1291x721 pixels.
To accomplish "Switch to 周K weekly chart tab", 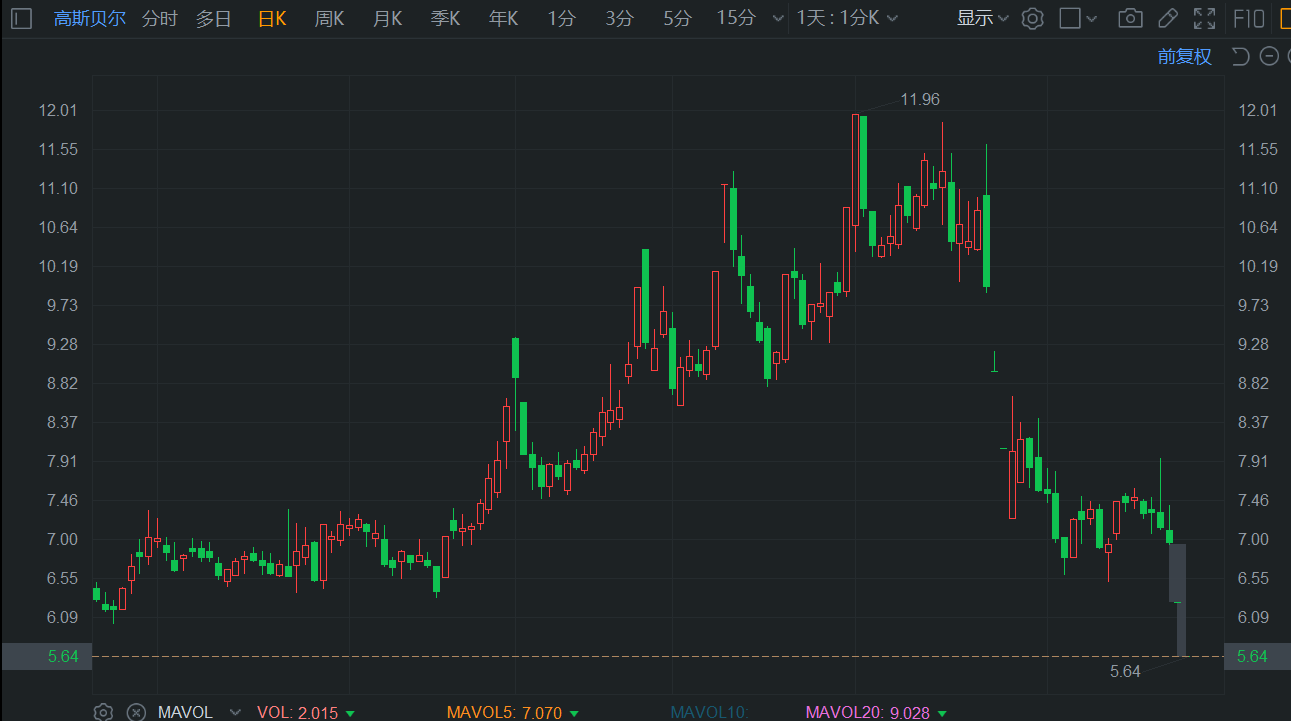I will tap(329, 18).
